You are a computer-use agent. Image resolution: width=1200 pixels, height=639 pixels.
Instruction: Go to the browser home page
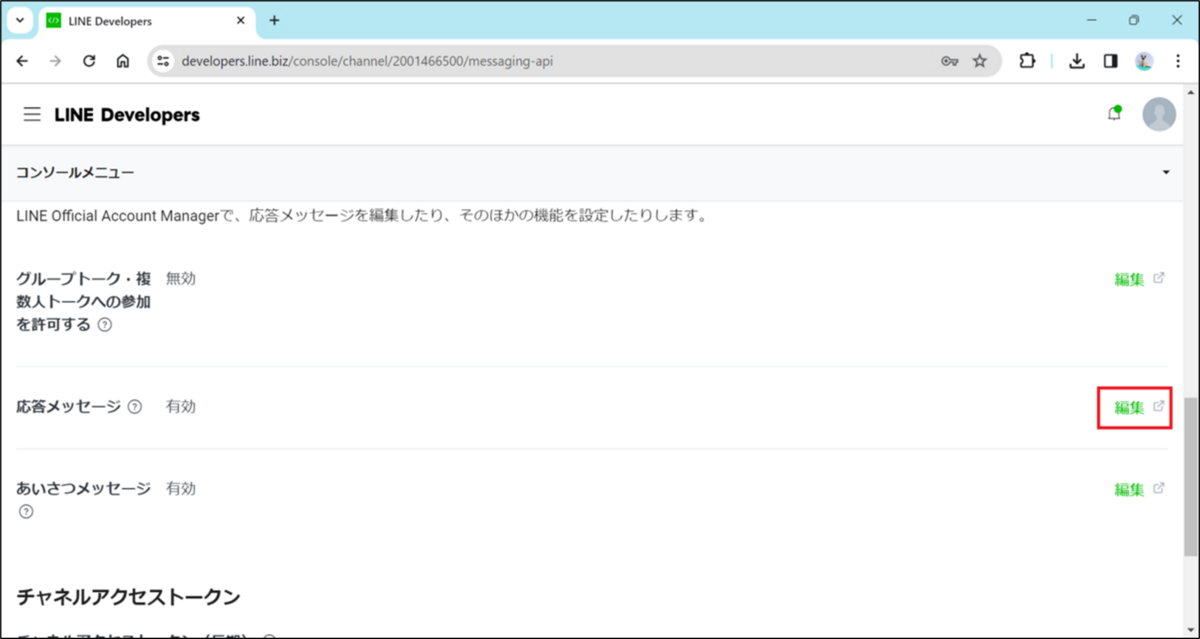point(123,61)
